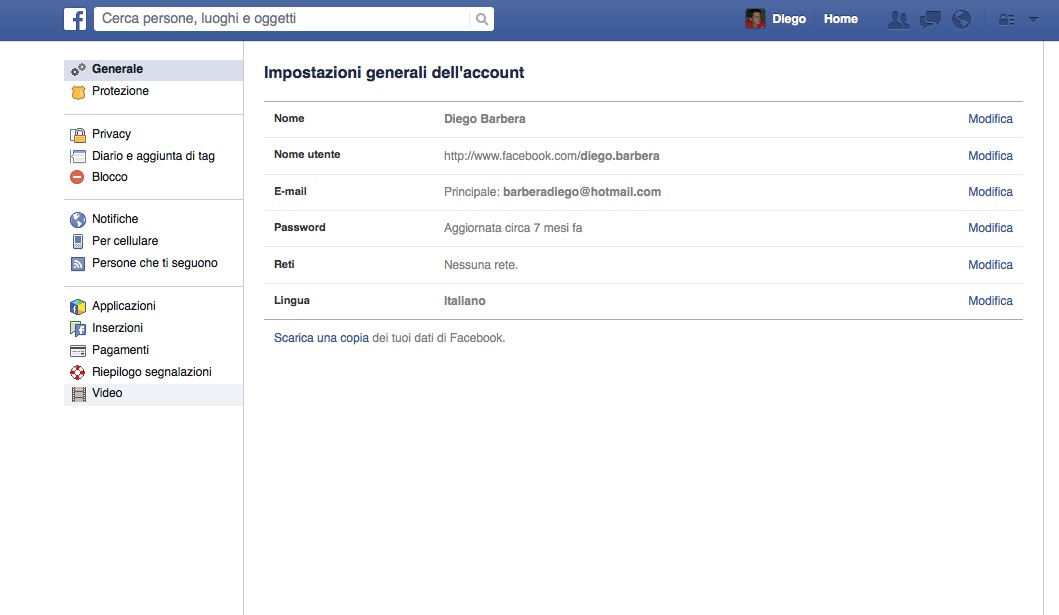Open privacy shortcuts lock icon
Screen dimensions: 1059x615
(1006, 20)
